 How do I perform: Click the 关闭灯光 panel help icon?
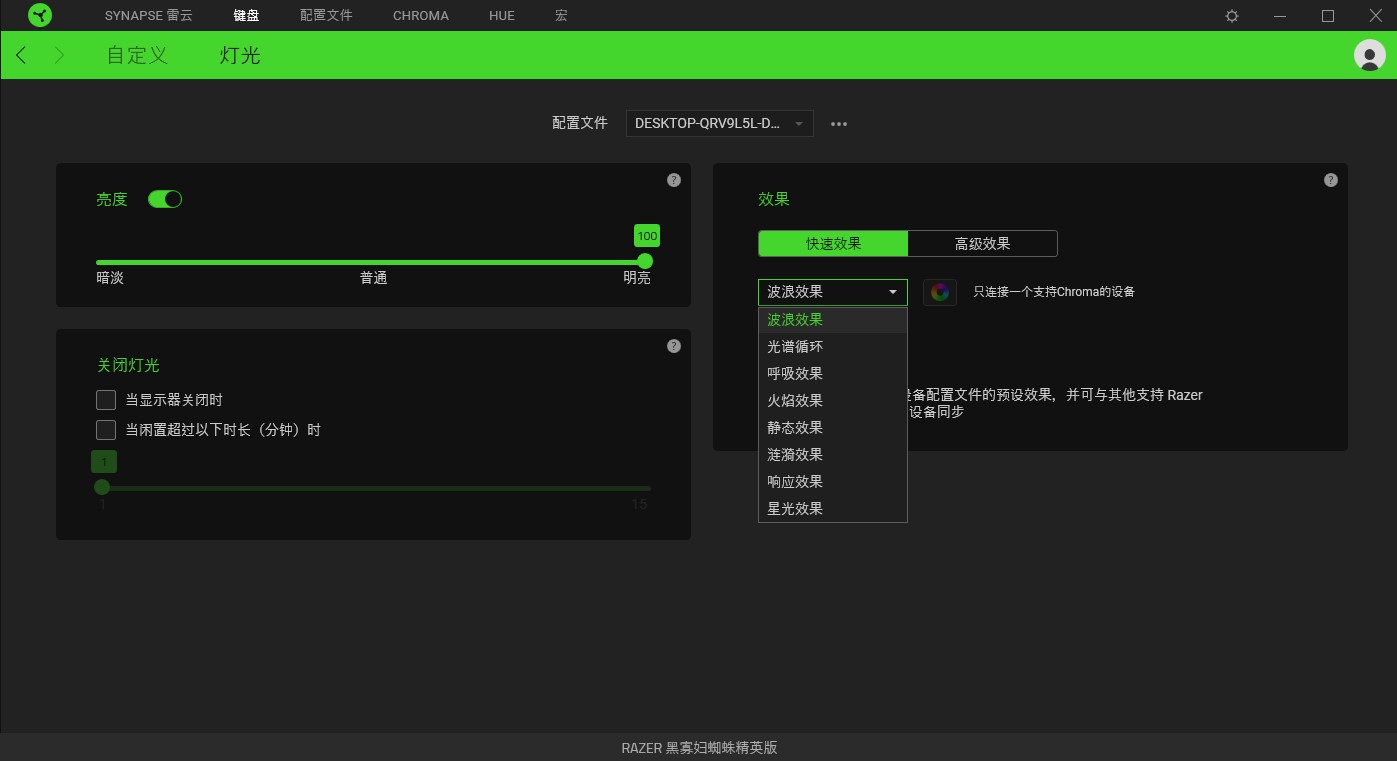point(674,345)
